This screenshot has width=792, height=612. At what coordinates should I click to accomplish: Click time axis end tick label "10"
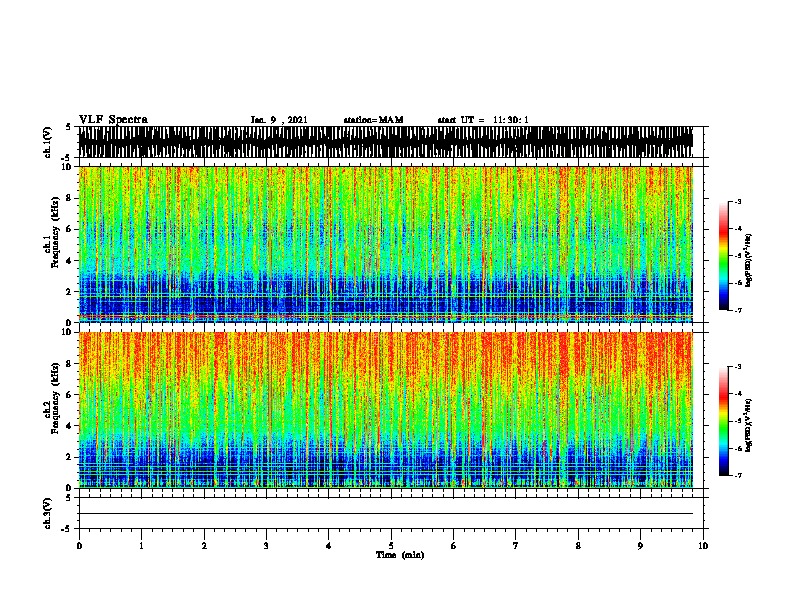click(x=703, y=546)
